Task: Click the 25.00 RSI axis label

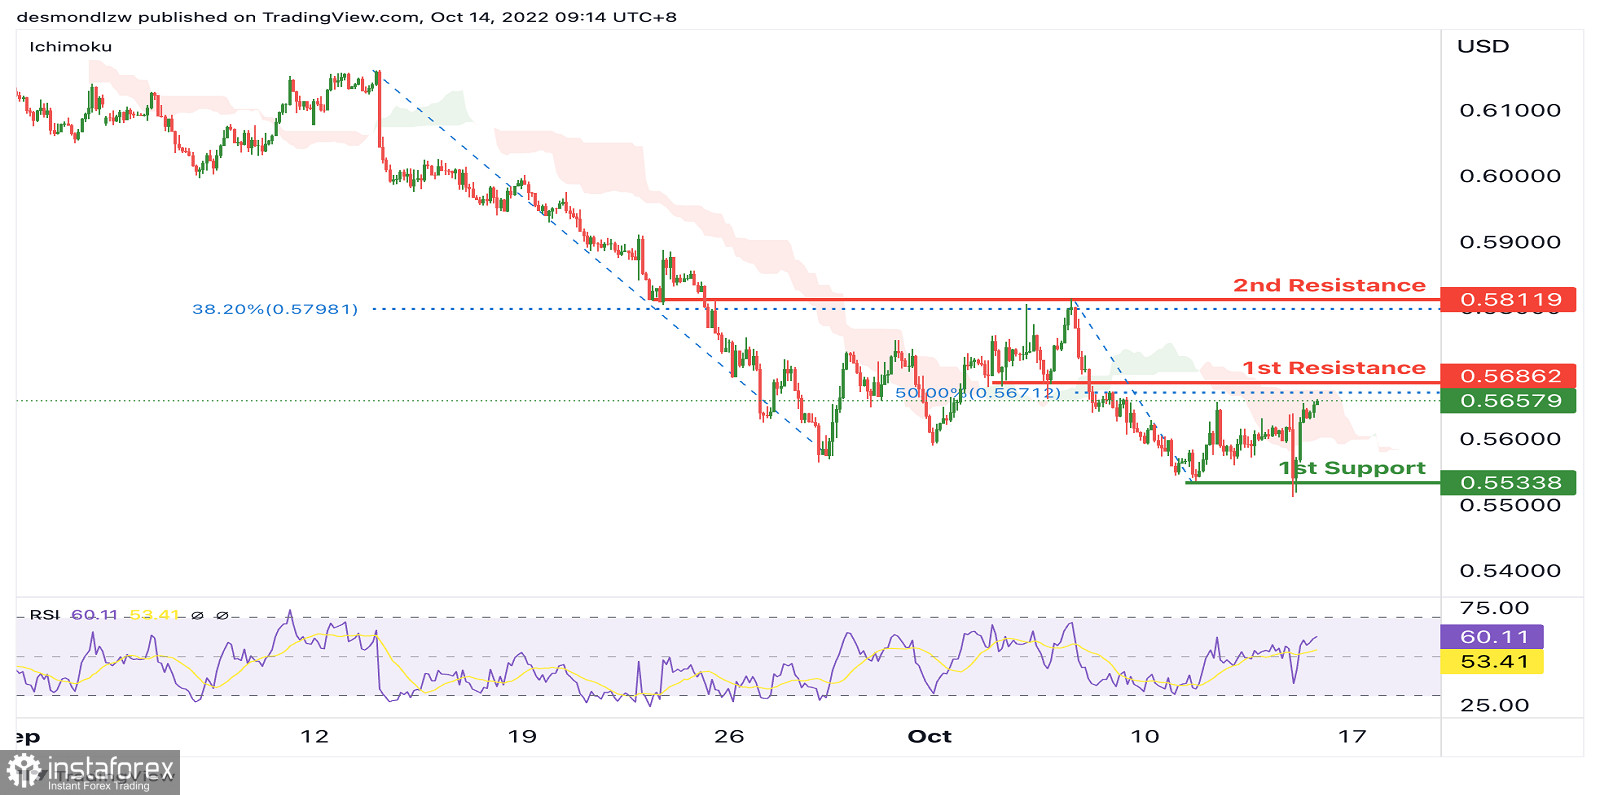Action: pyautogui.click(x=1494, y=705)
